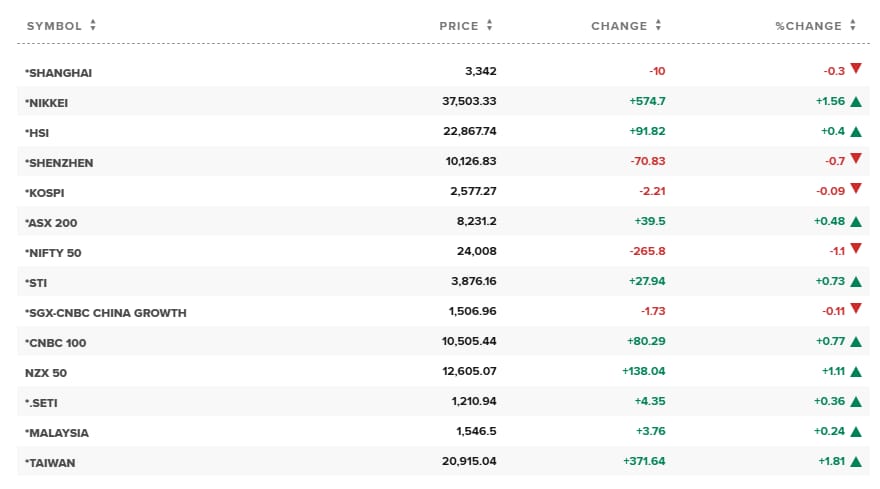Open the *ASX 200 index link
Viewport: 880px width, 489px height.
[x=51, y=222]
